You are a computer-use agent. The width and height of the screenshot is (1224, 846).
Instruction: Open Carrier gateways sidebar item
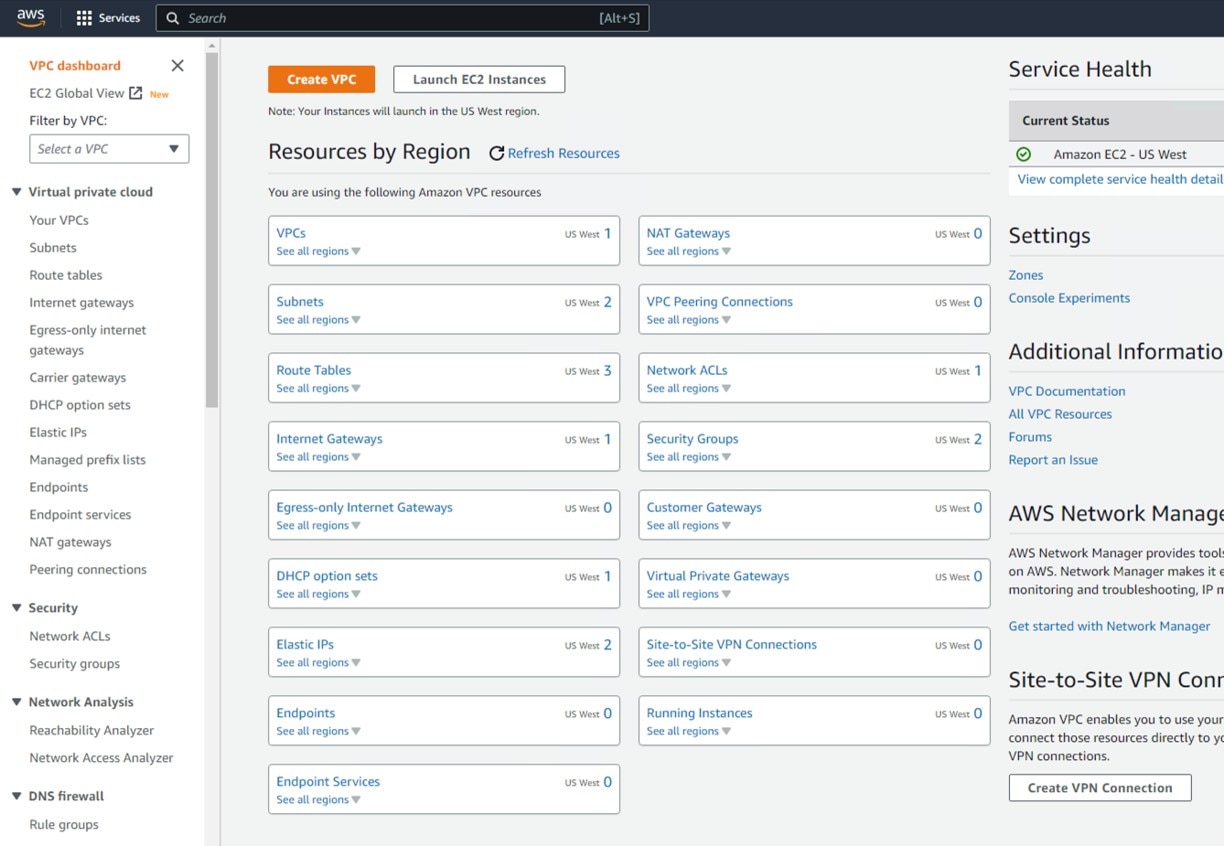pyautogui.click(x=78, y=378)
